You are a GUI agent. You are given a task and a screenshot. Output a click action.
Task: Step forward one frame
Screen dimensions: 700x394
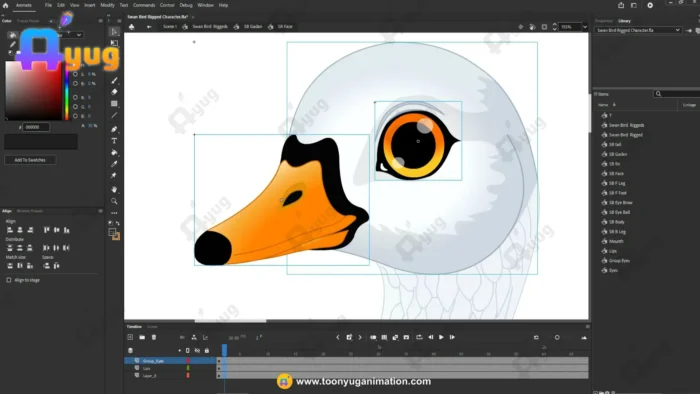(x=452, y=337)
